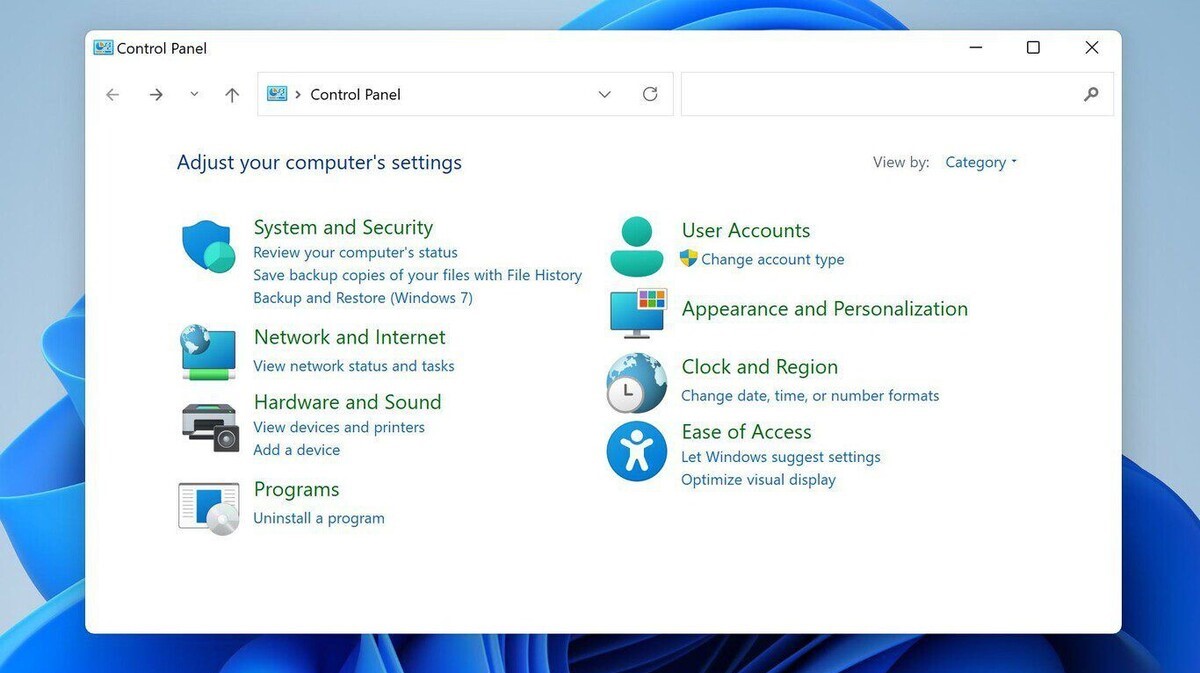Click the refresh button in address bar

(x=650, y=94)
